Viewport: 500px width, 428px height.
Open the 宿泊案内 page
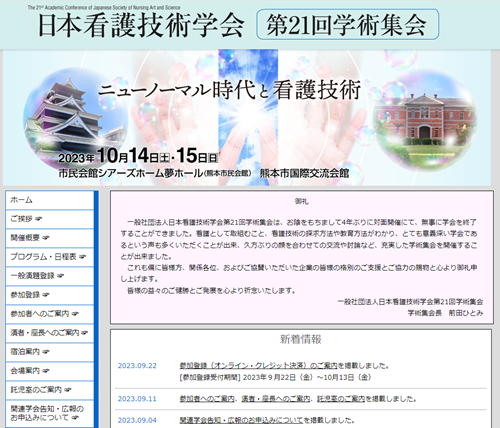click(50, 352)
